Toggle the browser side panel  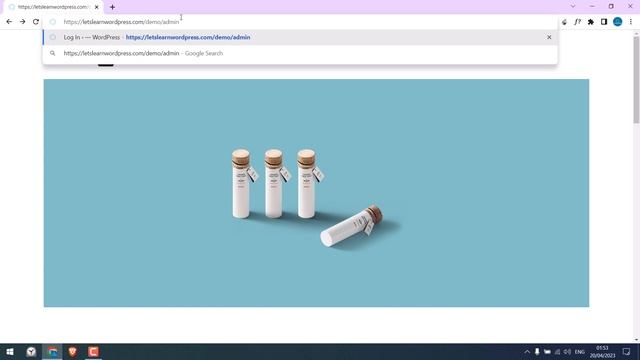tap(604, 22)
